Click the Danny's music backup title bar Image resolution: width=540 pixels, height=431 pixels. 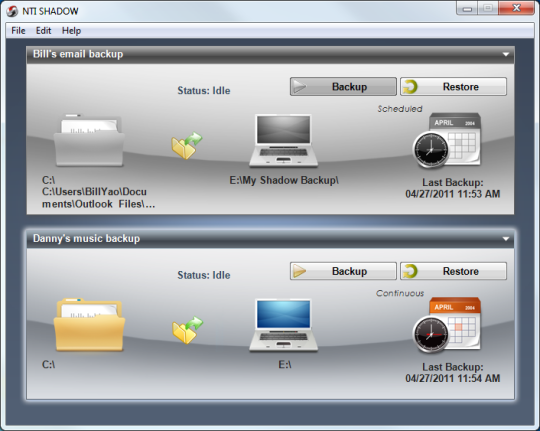[270, 239]
